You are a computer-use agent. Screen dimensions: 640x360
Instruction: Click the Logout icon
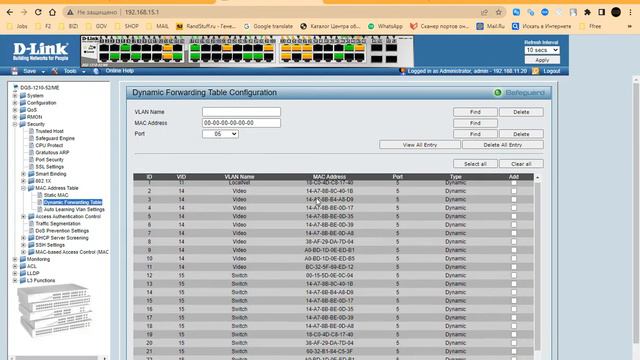(535, 71)
